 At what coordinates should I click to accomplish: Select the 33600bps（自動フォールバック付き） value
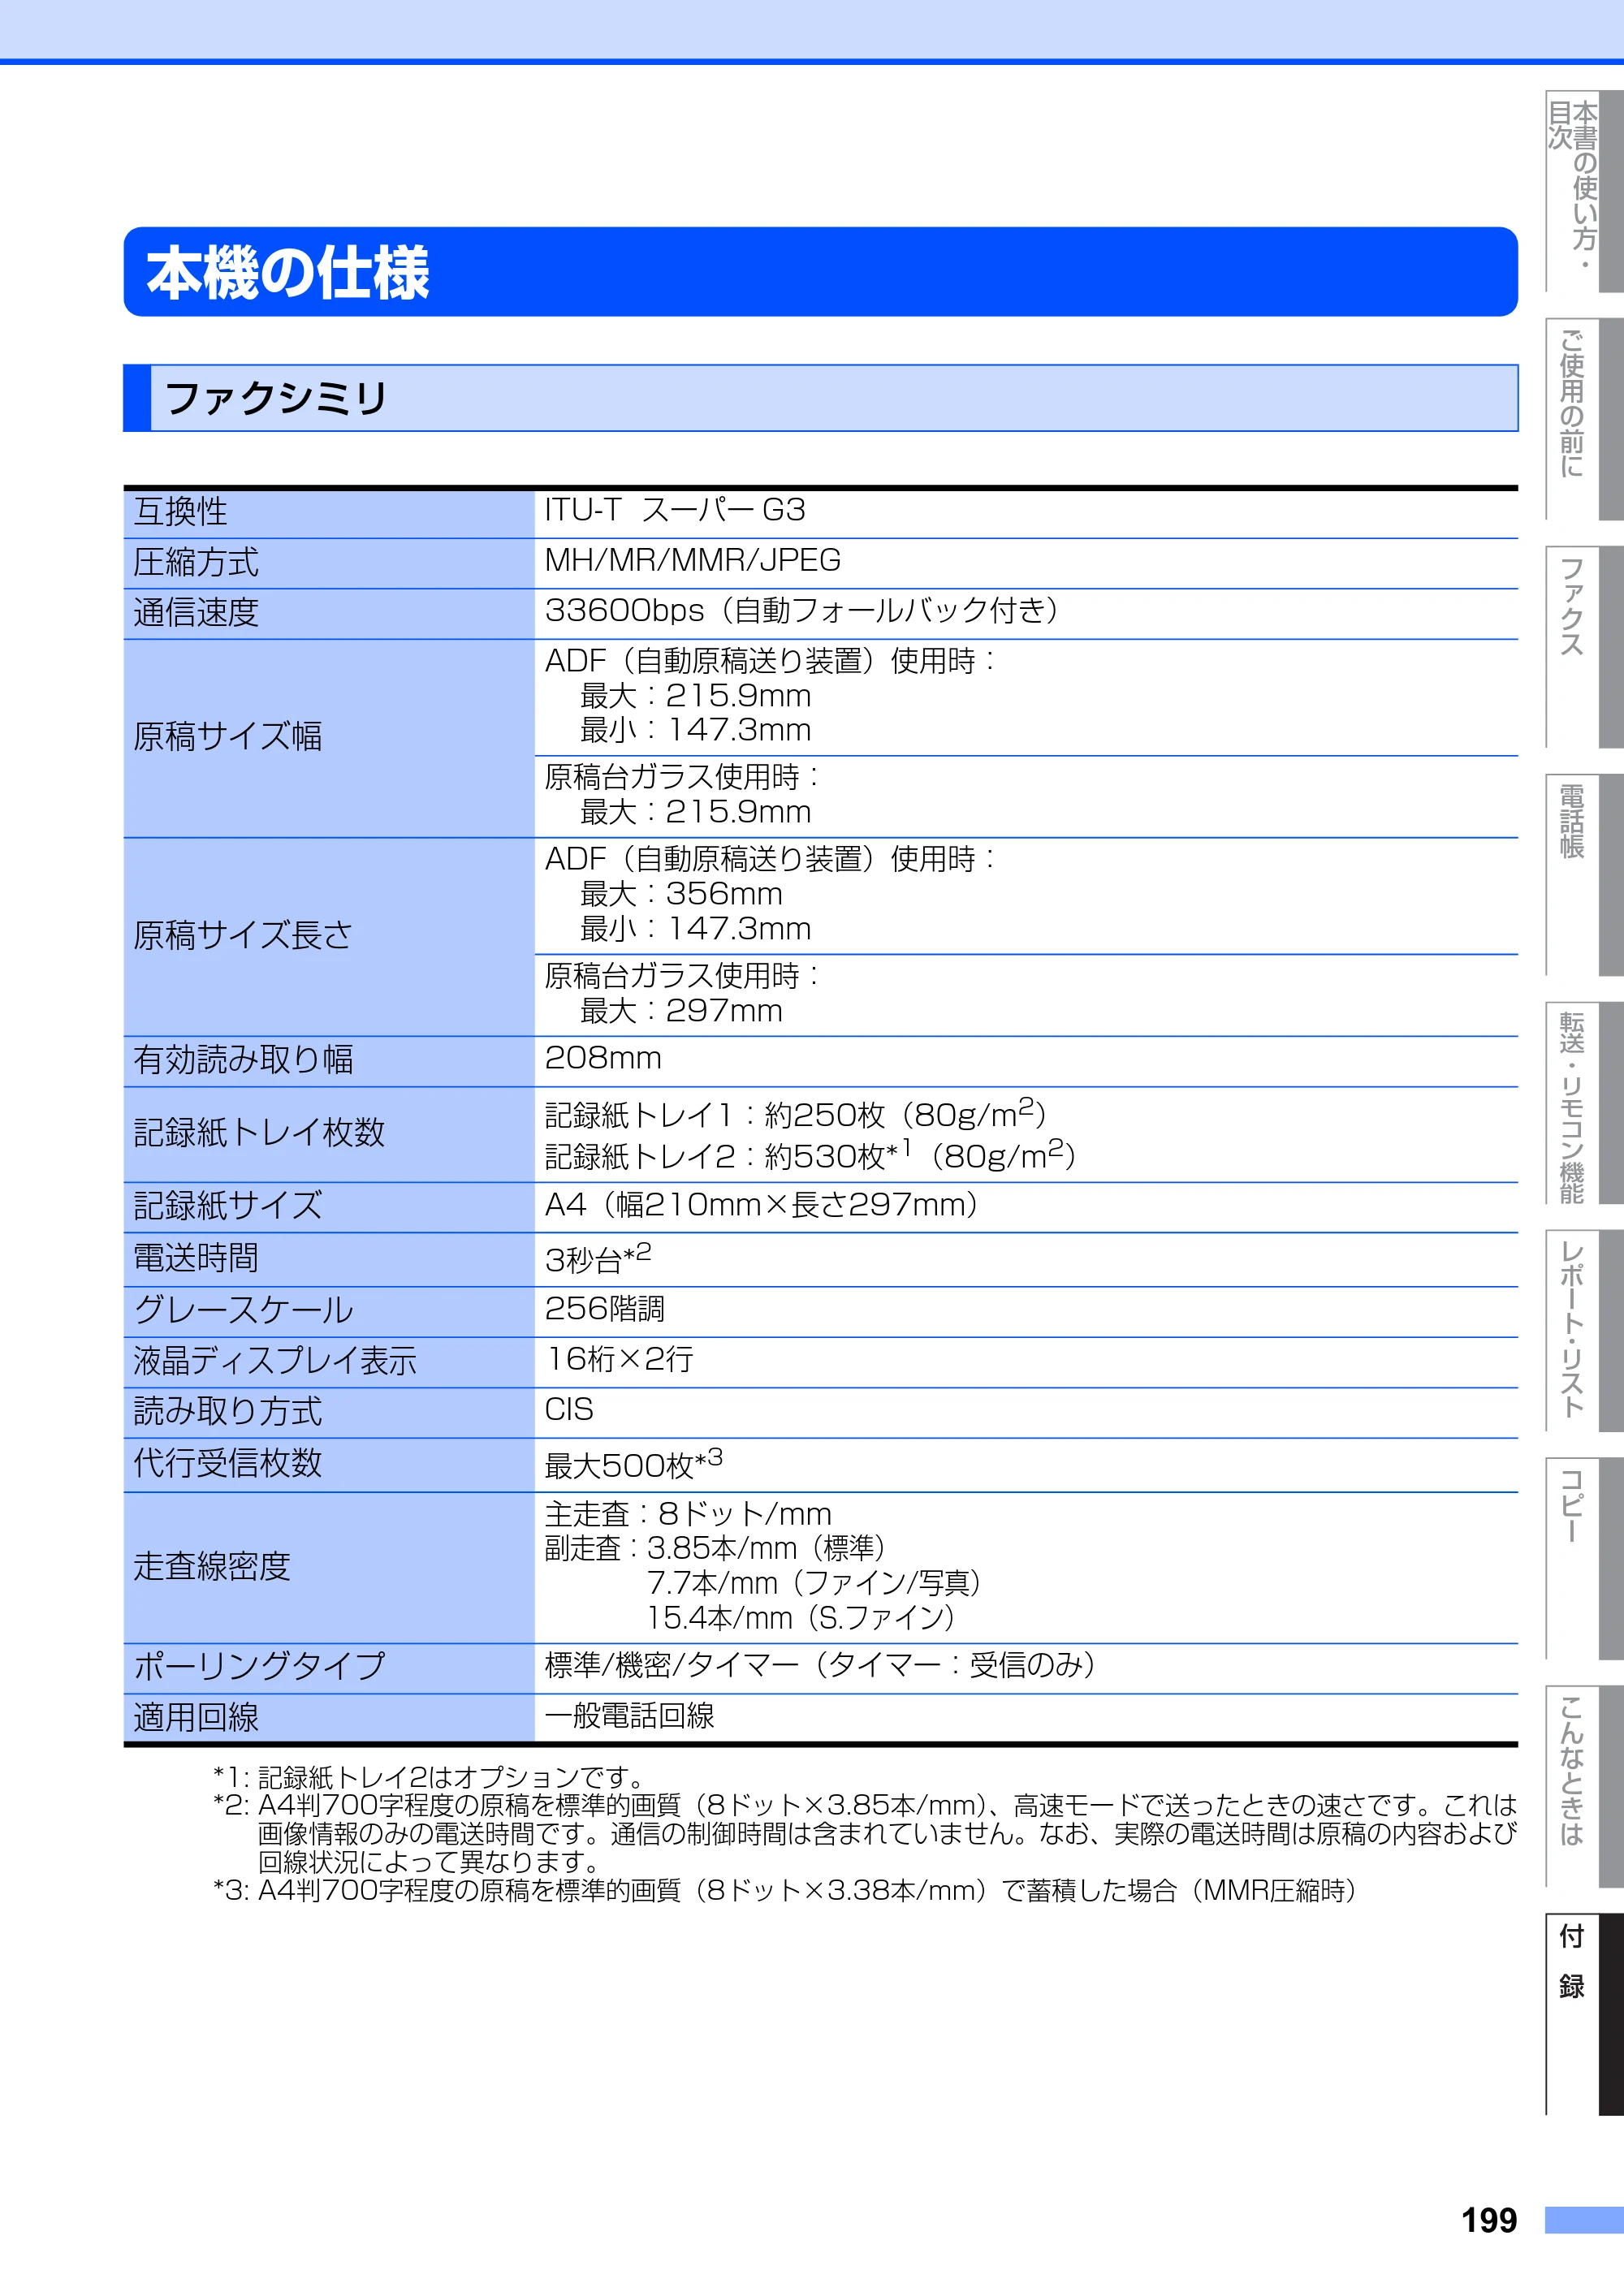click(x=803, y=610)
